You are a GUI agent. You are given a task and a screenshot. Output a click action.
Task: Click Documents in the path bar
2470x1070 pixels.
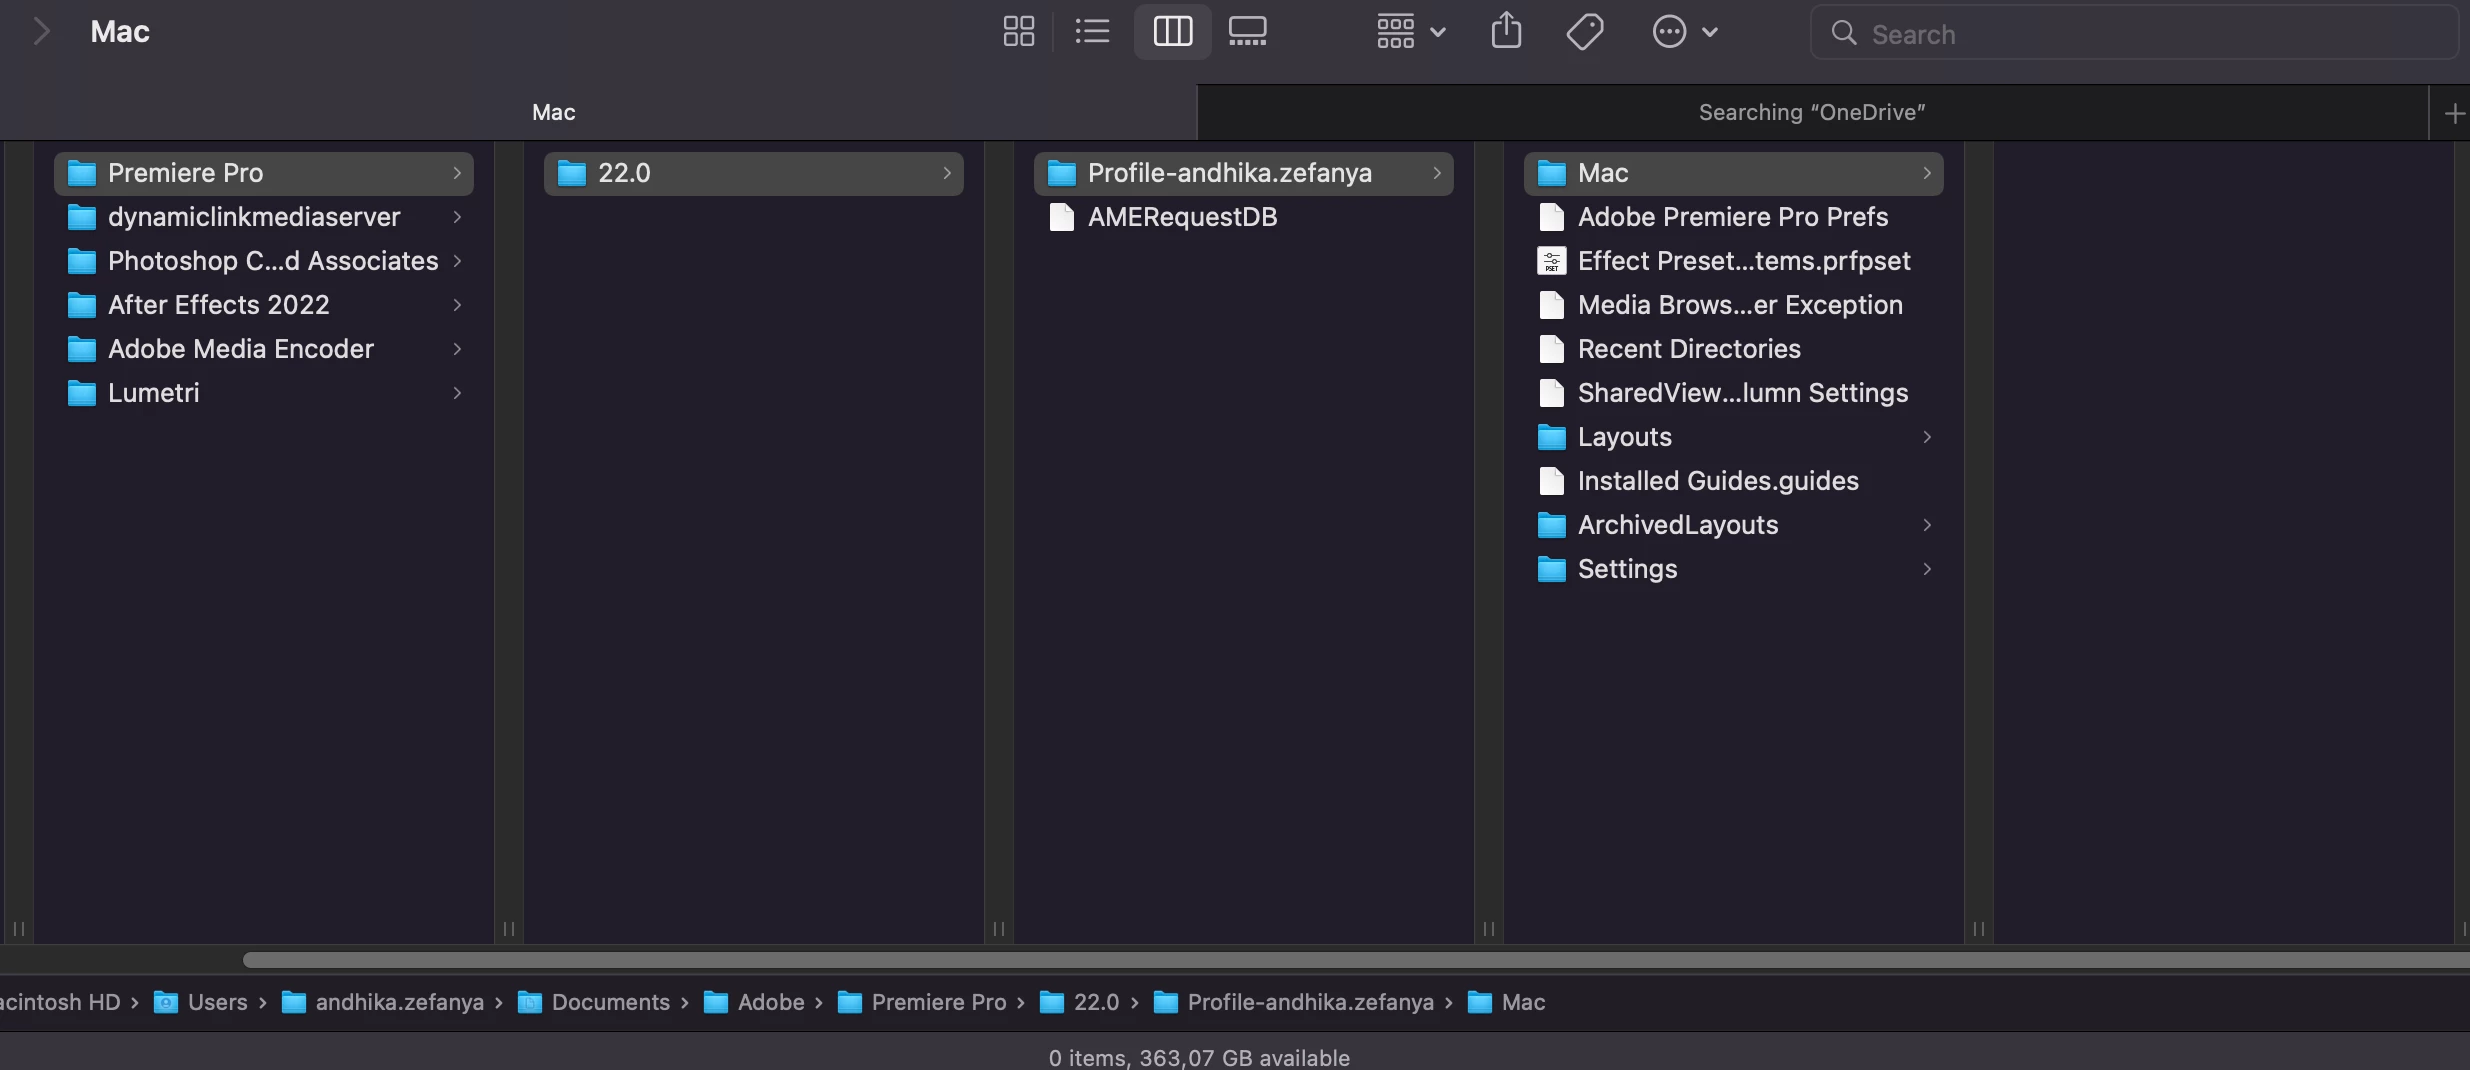pos(593,1002)
